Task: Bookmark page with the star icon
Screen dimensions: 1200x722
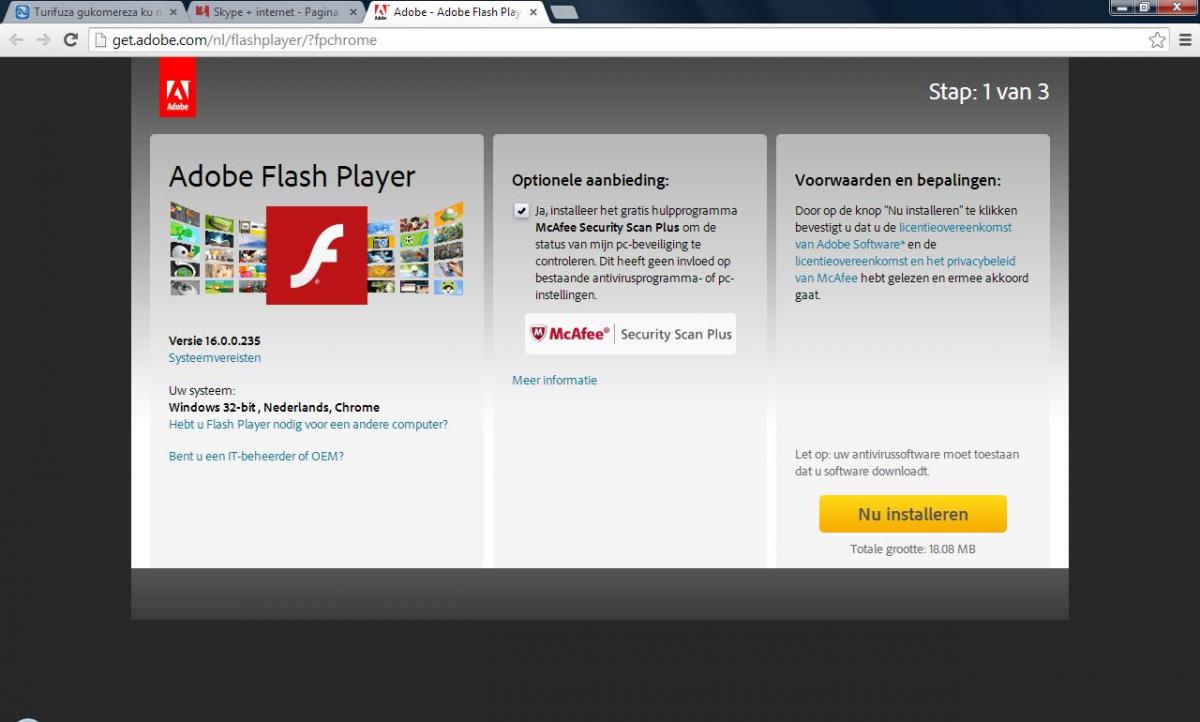Action: [x=1157, y=40]
